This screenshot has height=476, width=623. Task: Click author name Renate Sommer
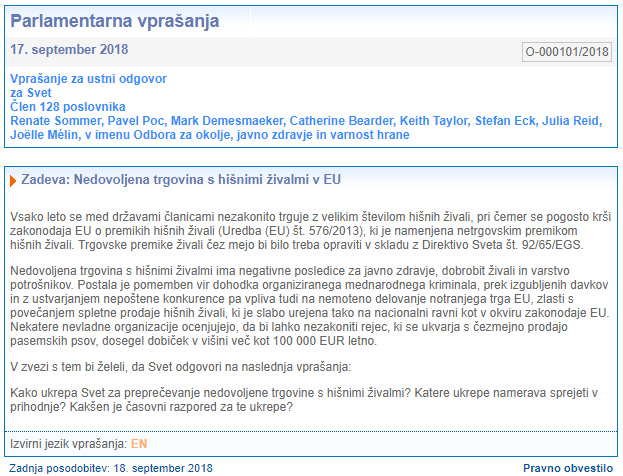coord(56,121)
